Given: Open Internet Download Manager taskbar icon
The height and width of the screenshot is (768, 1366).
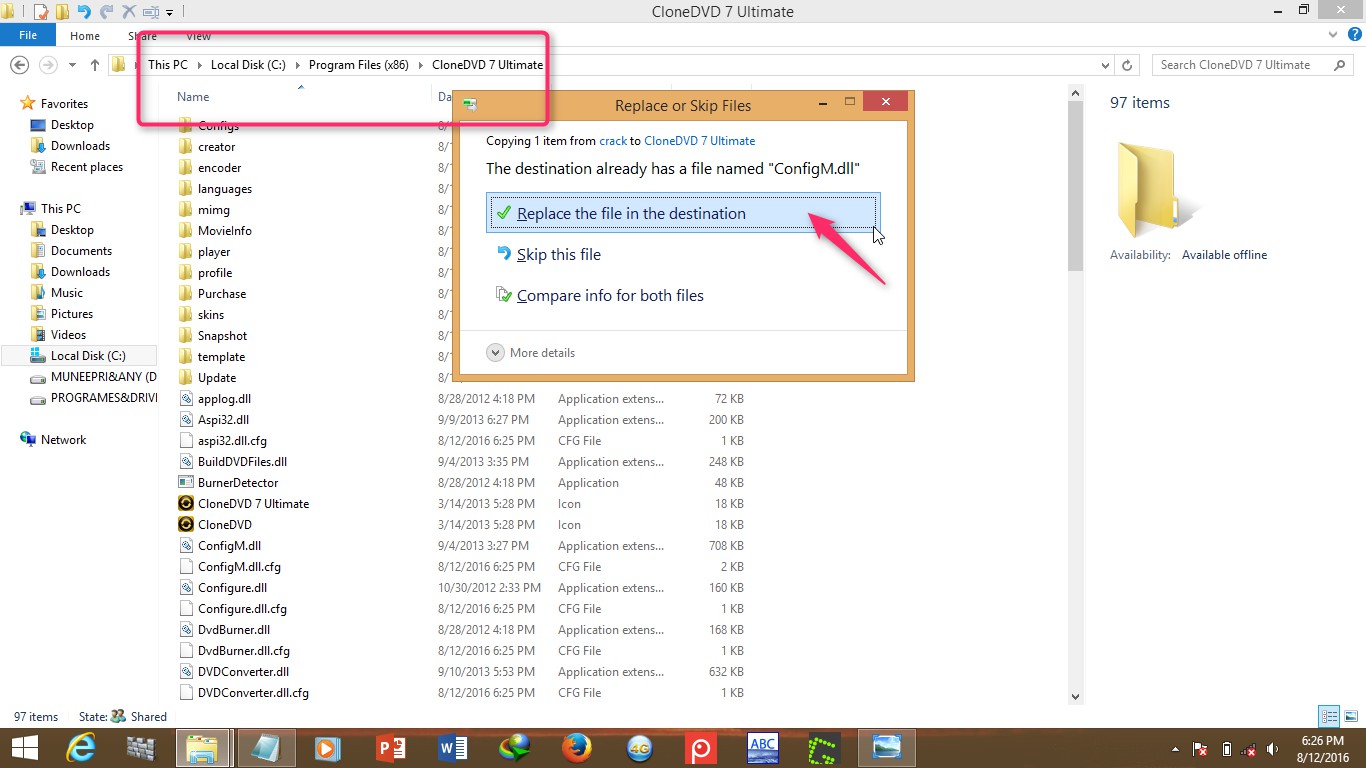Looking at the screenshot, I should [515, 747].
